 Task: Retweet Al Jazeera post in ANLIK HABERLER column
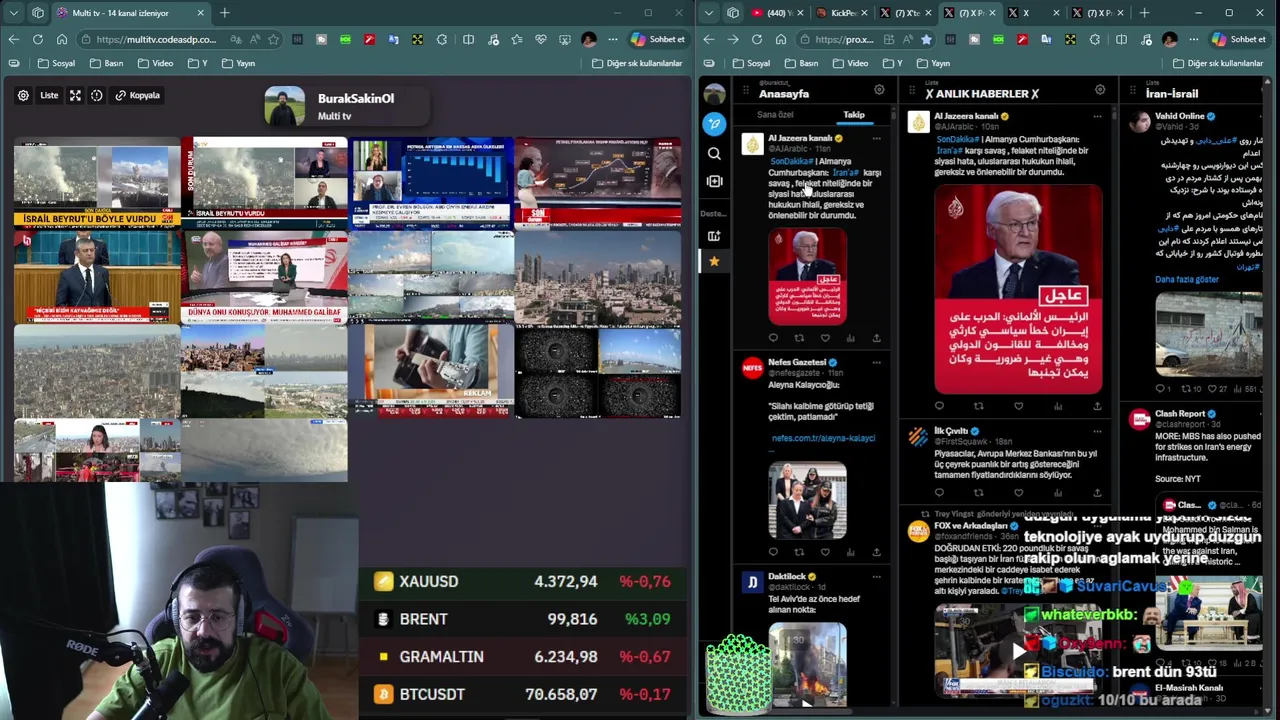click(x=979, y=406)
